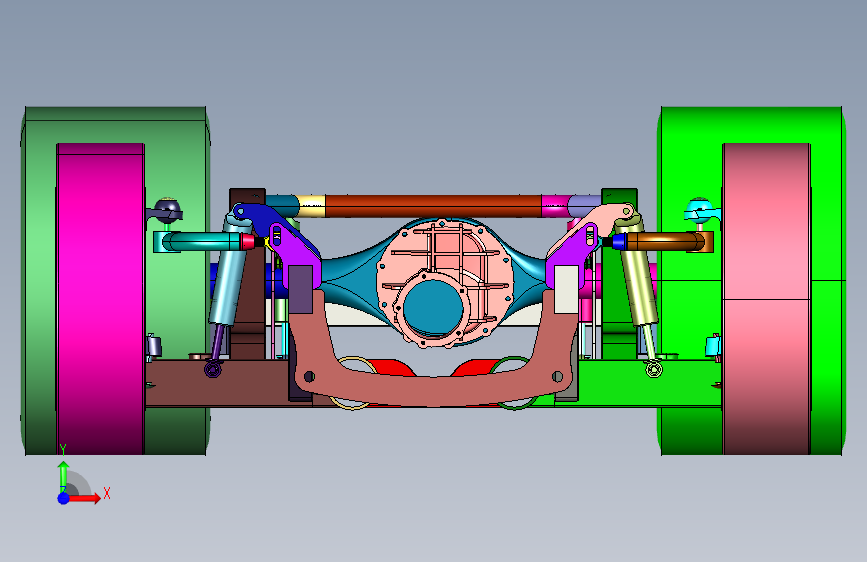Select the red cap on left link

click(248, 242)
